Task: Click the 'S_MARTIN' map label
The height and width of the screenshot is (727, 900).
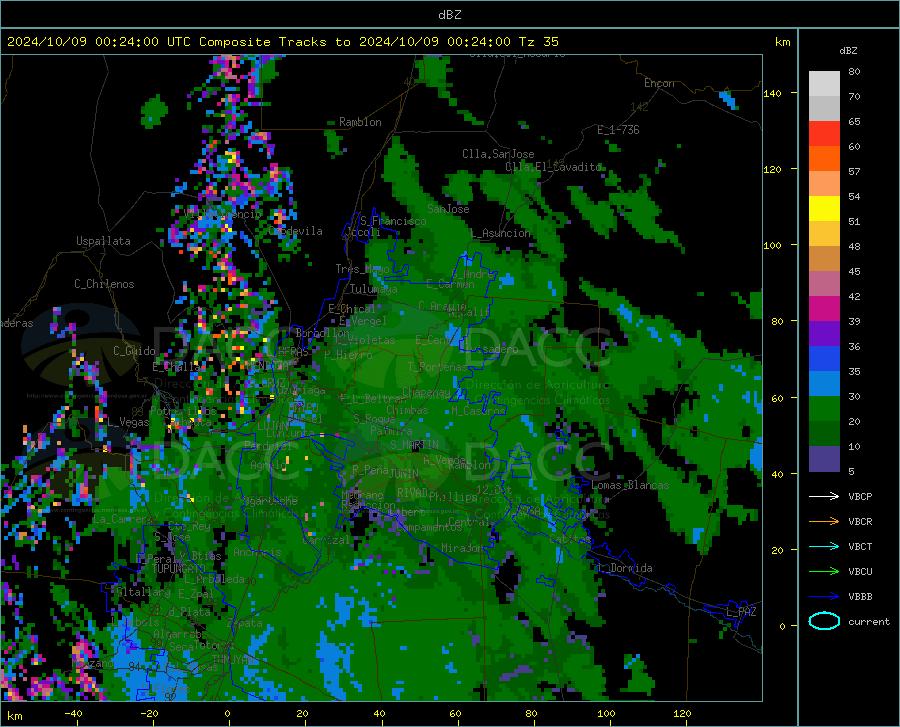Action: 414,445
